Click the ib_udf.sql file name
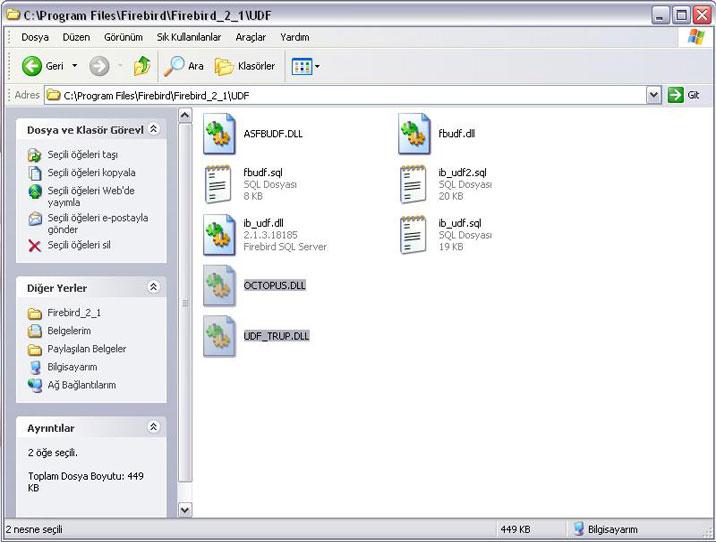 [x=460, y=223]
